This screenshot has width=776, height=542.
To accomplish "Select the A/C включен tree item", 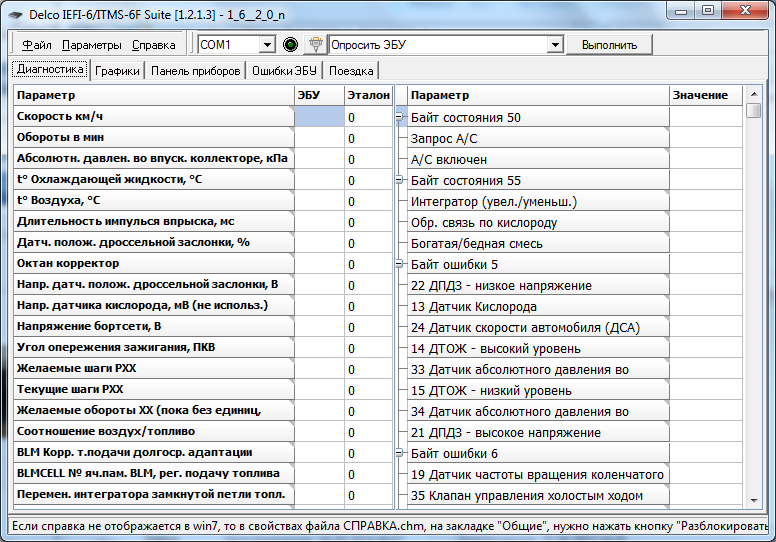I will coord(538,159).
